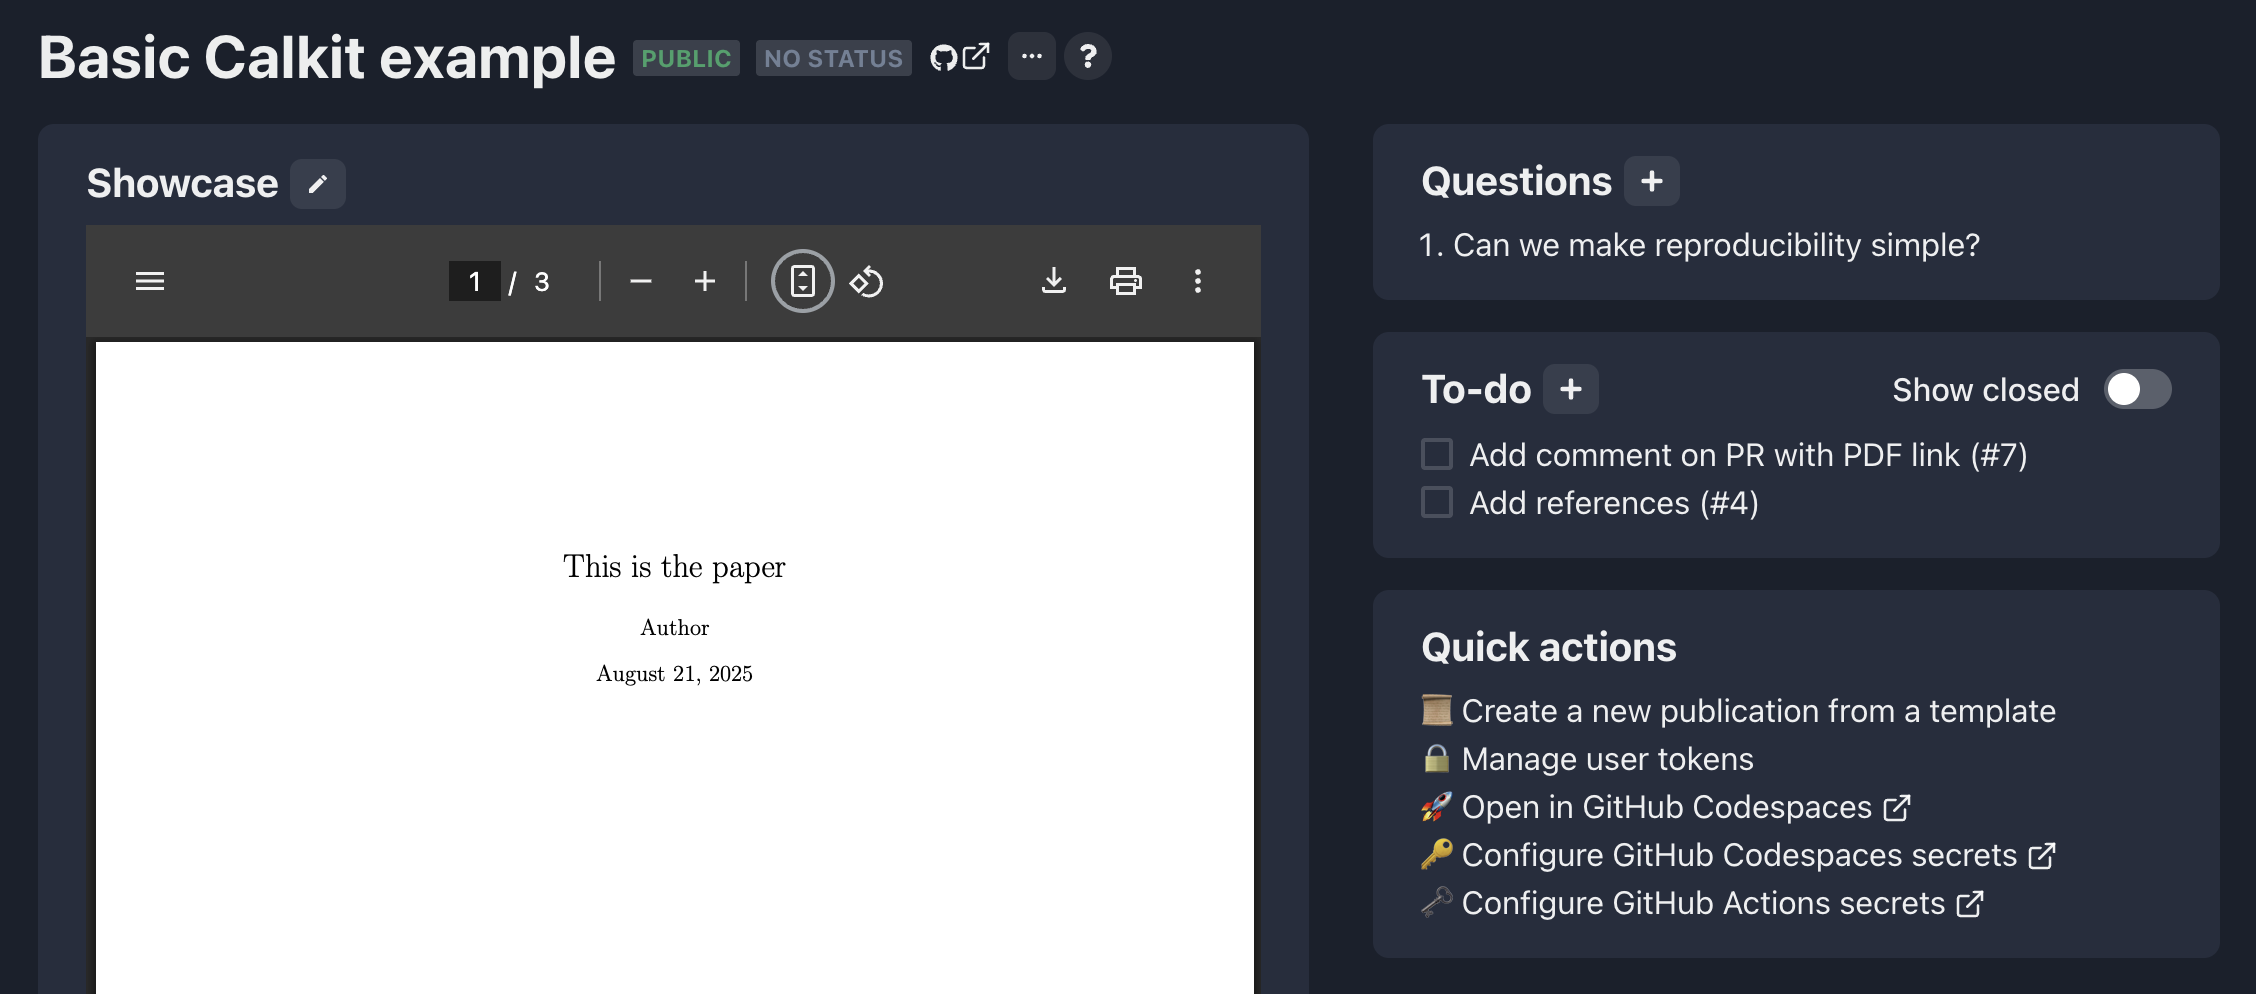The height and width of the screenshot is (994, 2256).
Task: Zoom out the PDF with minus icon
Action: coord(641,281)
